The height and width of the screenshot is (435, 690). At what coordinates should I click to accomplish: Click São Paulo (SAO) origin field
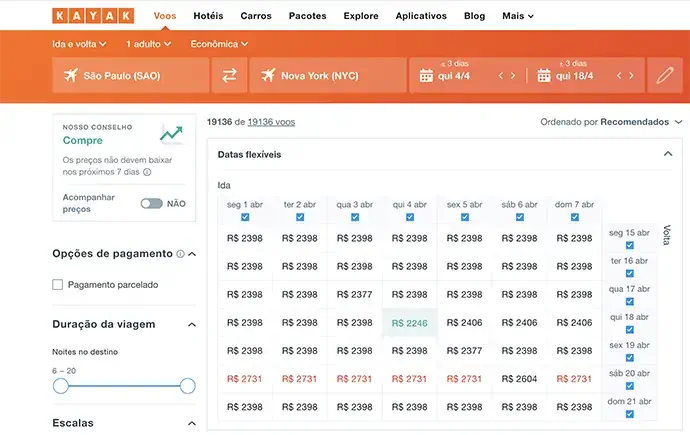point(131,76)
